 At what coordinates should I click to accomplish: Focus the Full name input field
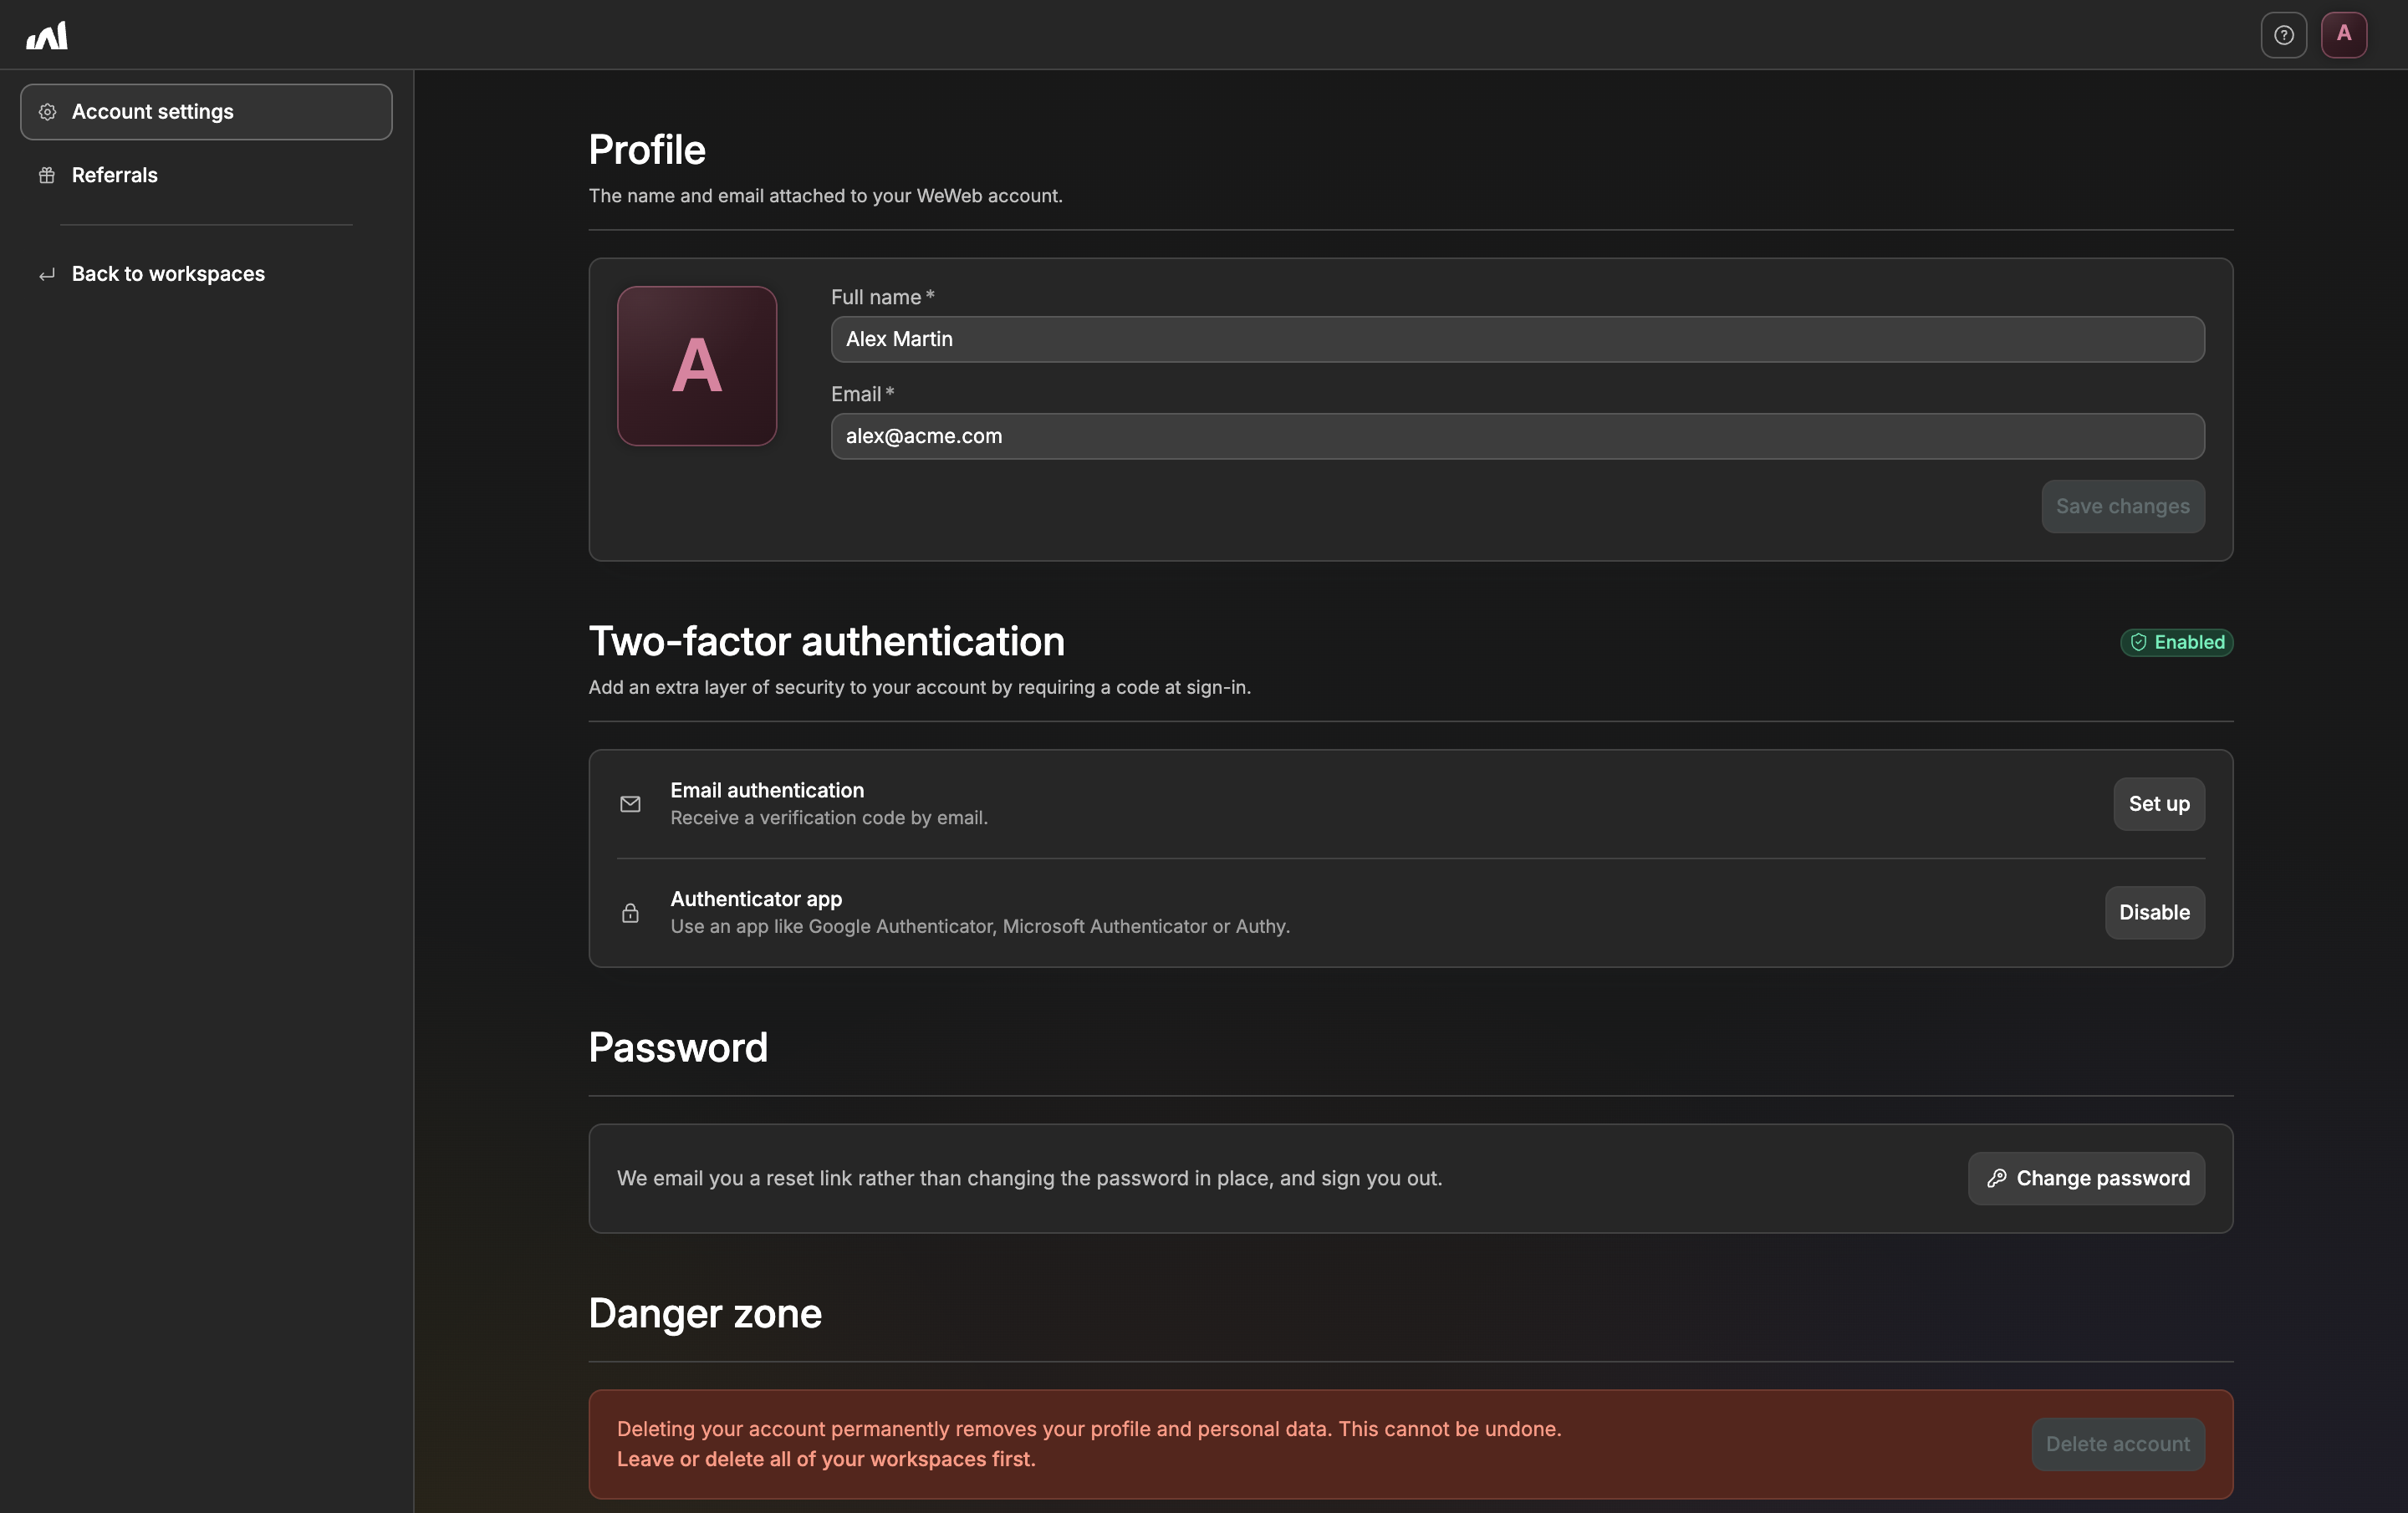pyautogui.click(x=1517, y=339)
